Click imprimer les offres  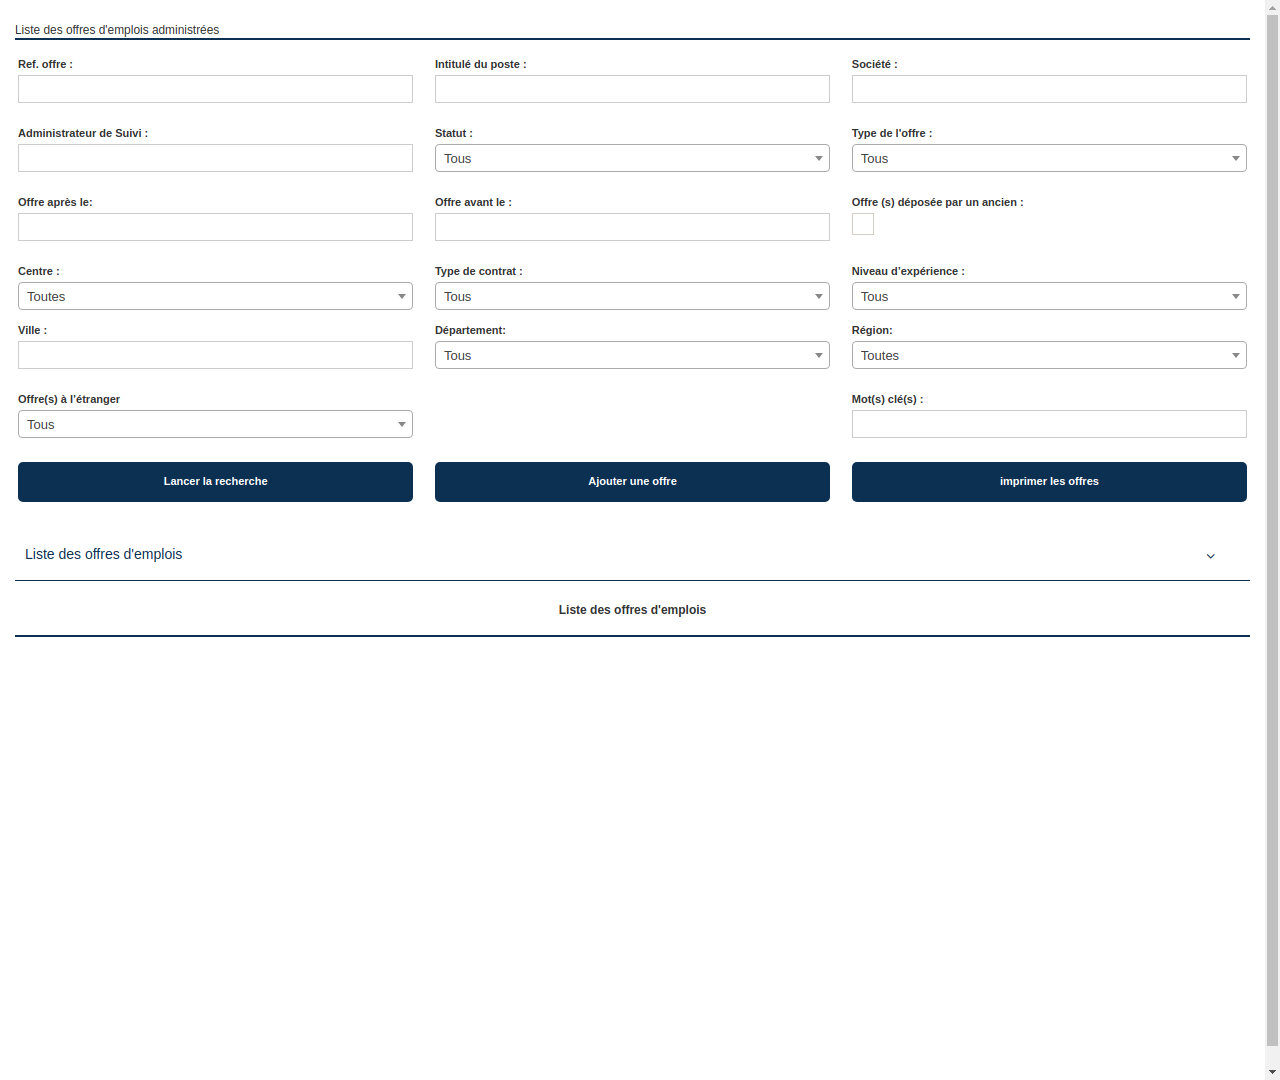pos(1048,482)
